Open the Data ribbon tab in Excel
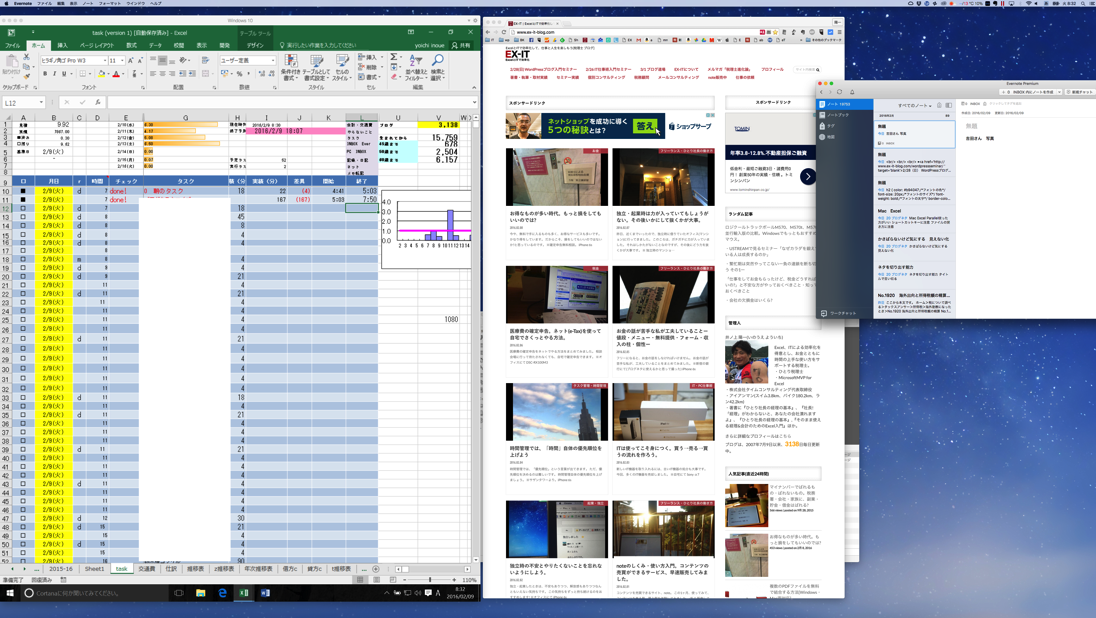 [x=155, y=45]
